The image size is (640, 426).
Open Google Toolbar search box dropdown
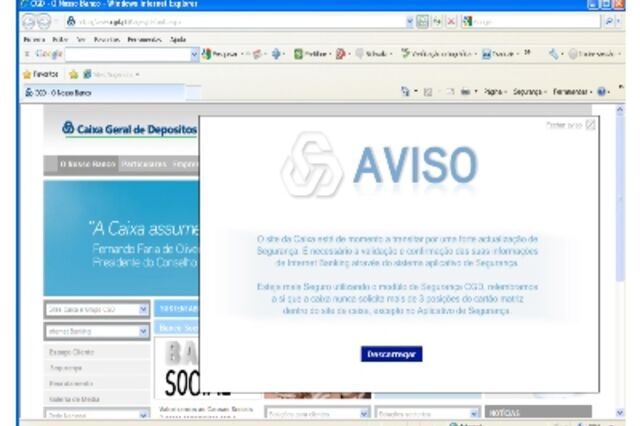coord(194,54)
